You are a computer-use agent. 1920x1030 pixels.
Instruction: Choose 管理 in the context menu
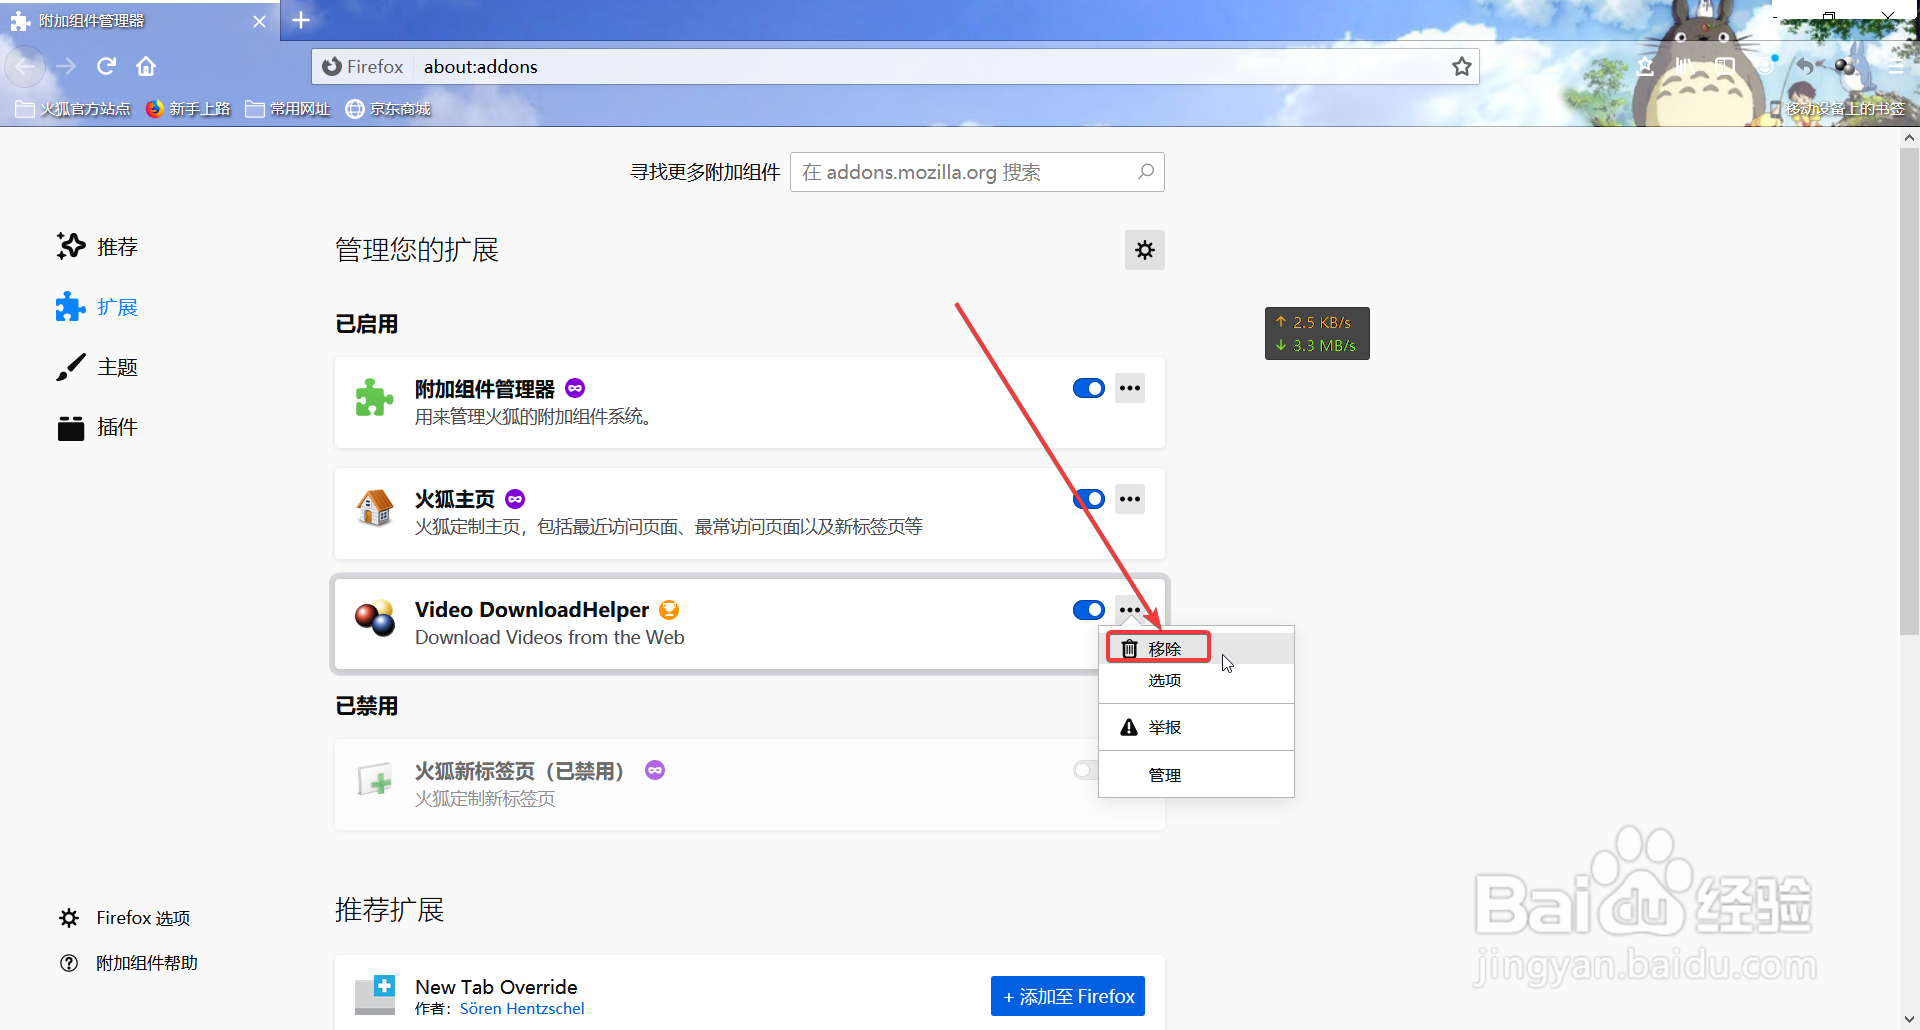[x=1196, y=775]
